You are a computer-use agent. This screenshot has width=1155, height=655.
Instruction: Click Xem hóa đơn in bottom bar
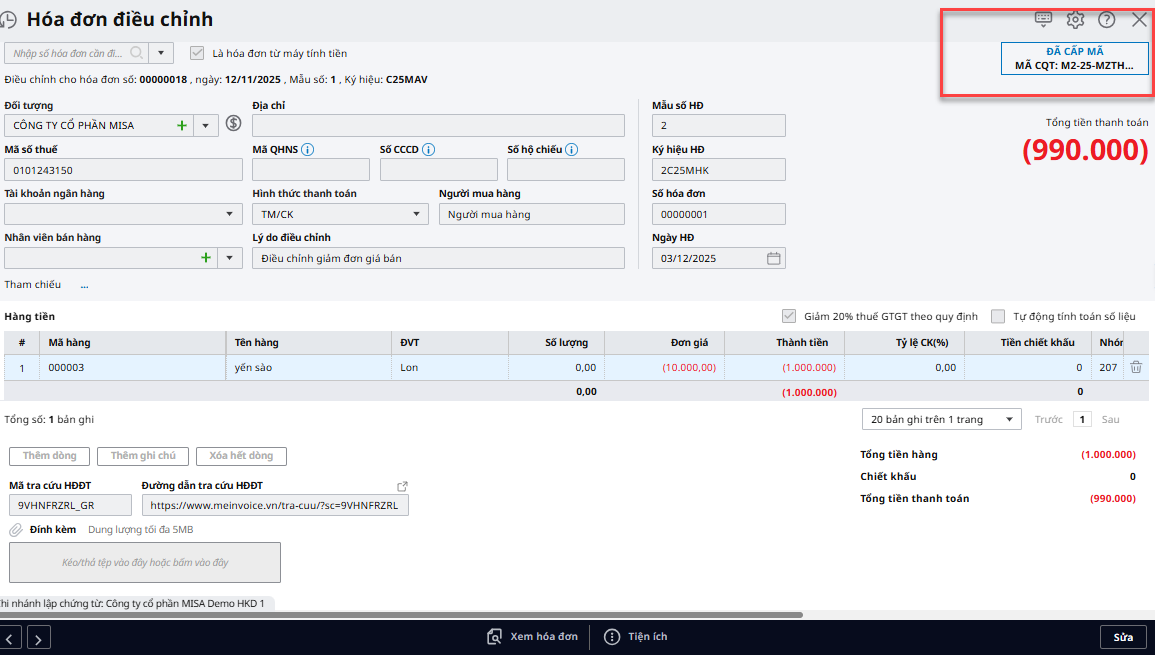(532, 637)
